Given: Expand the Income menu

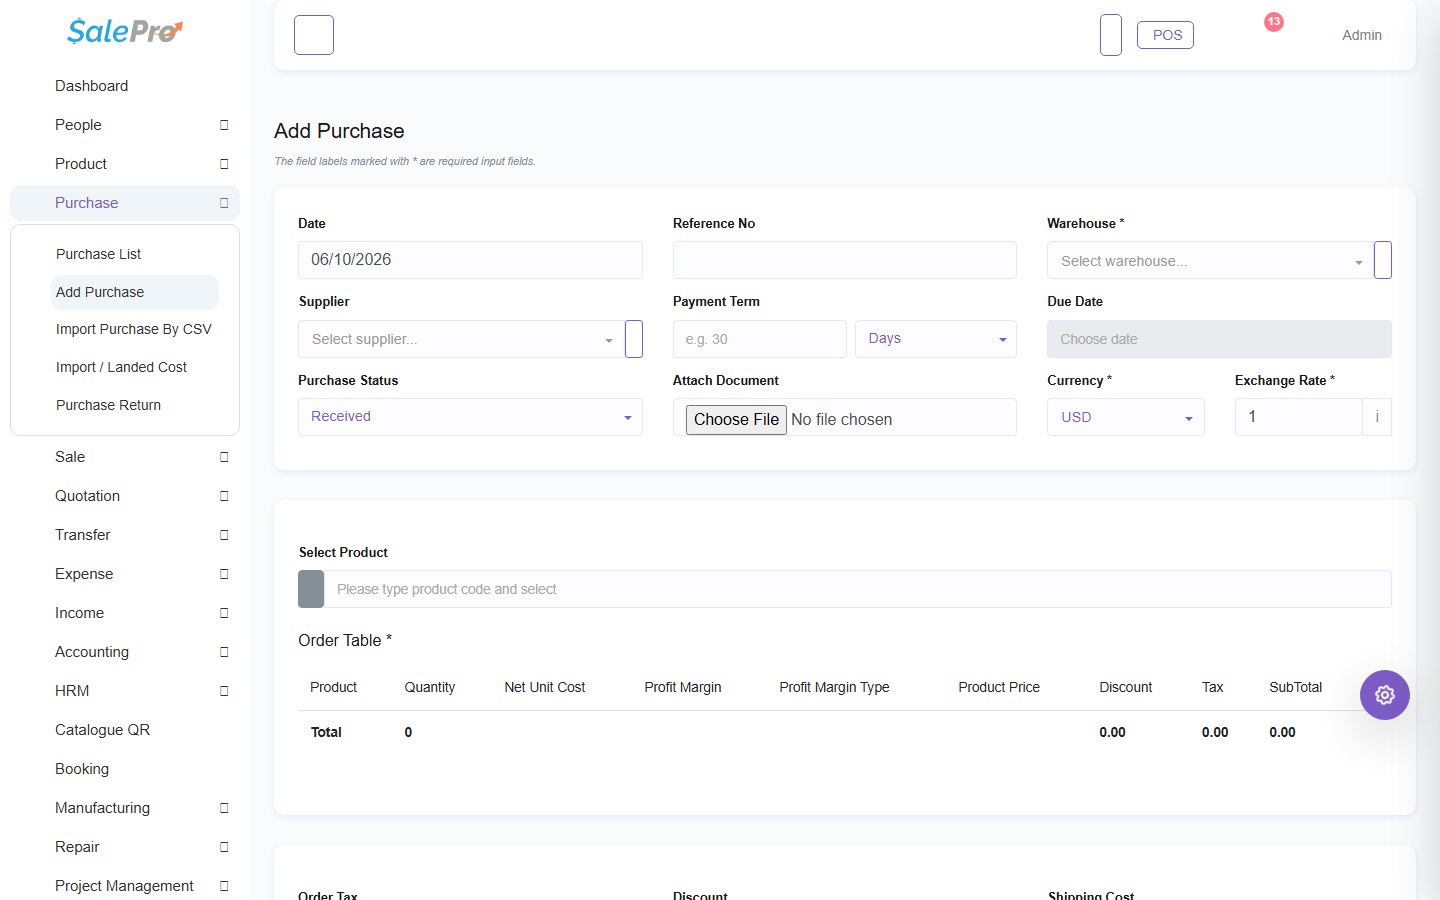Looking at the screenshot, I should [x=125, y=613].
